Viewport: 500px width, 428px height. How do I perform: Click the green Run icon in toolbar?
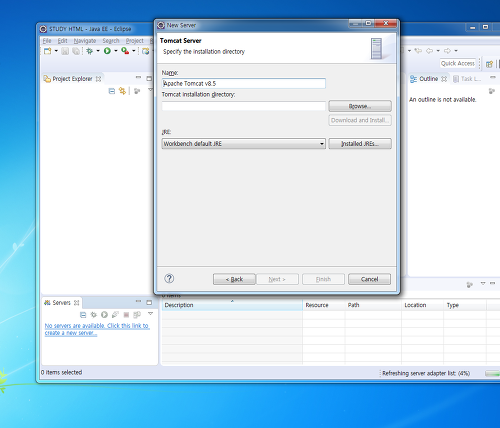107,51
